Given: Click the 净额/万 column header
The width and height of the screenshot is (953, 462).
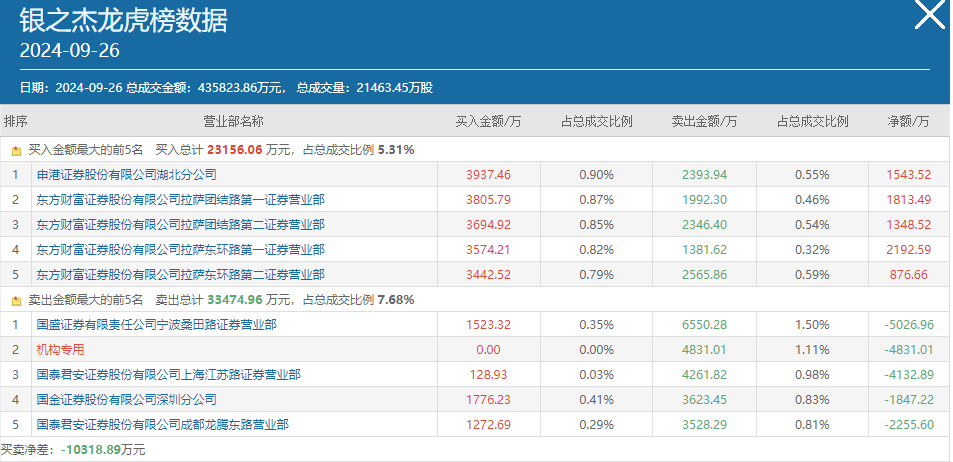Looking at the screenshot, I should (x=908, y=122).
